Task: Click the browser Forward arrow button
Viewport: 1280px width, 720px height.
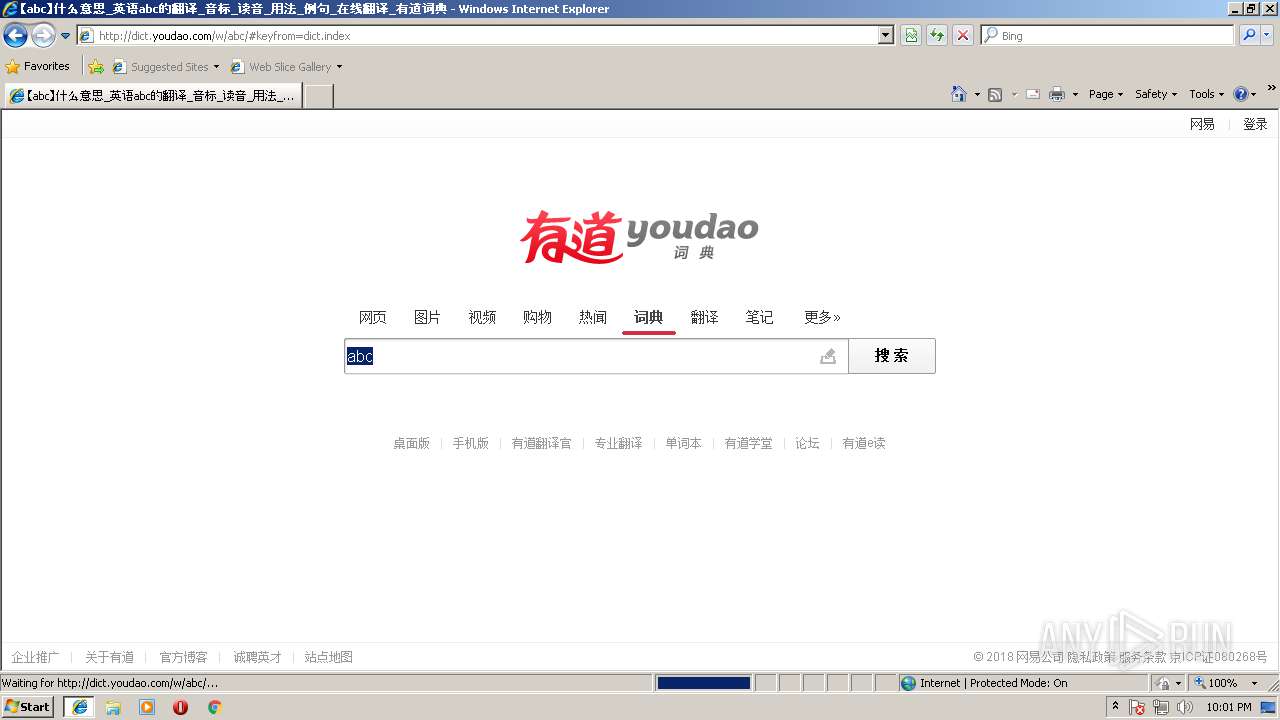Action: (x=43, y=36)
